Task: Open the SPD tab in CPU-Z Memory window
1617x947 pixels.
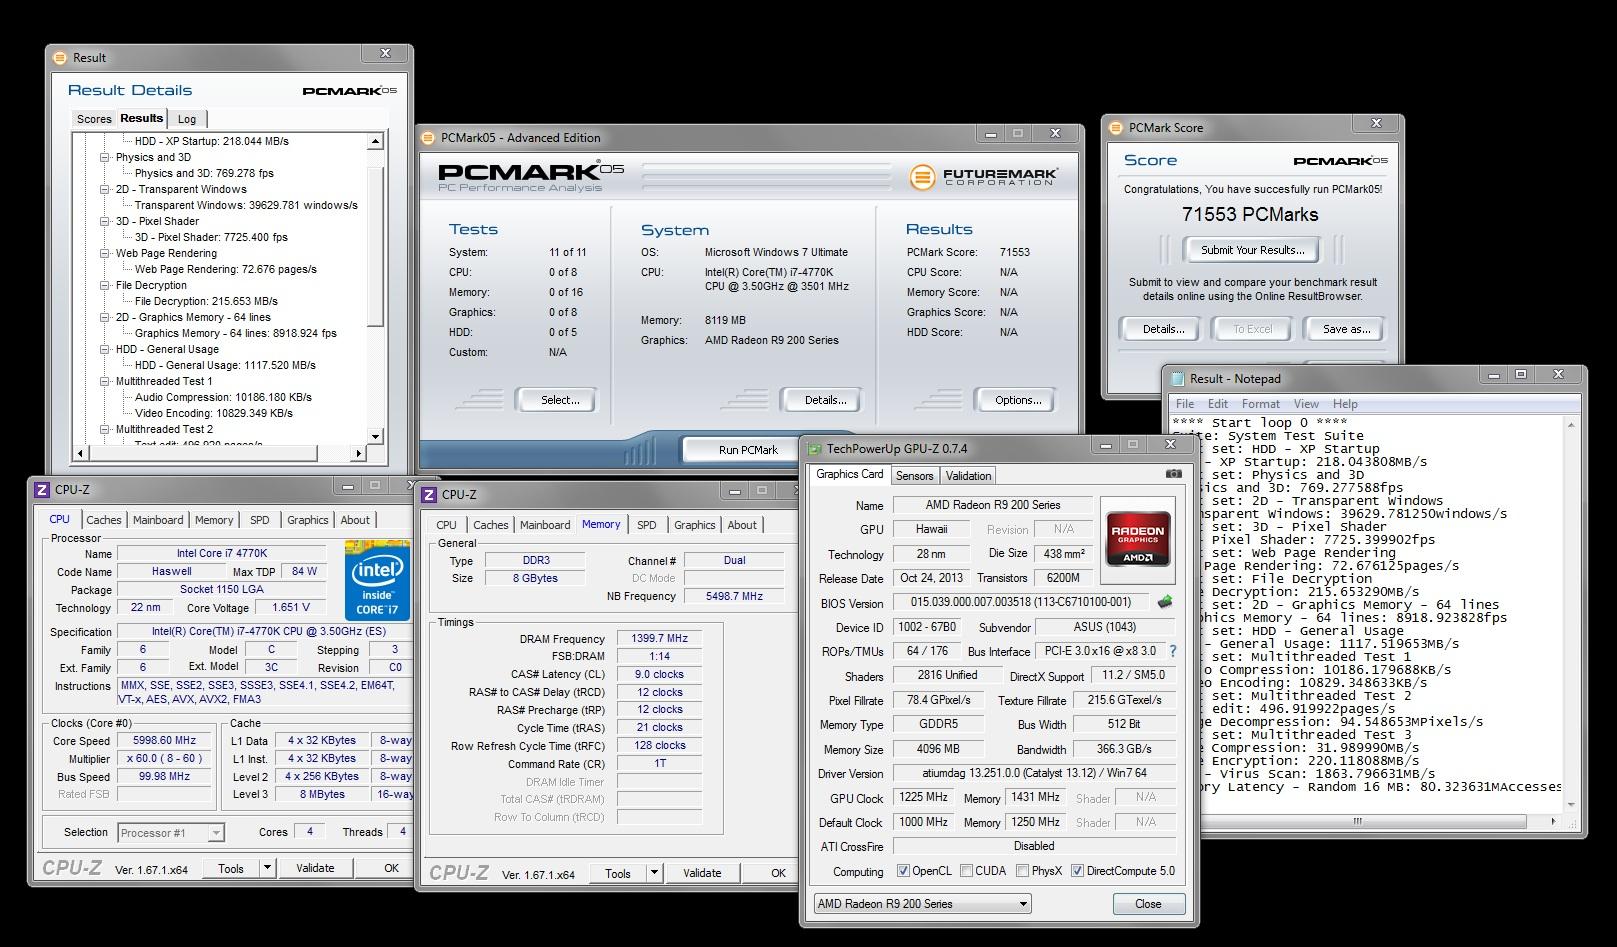Action: point(647,525)
